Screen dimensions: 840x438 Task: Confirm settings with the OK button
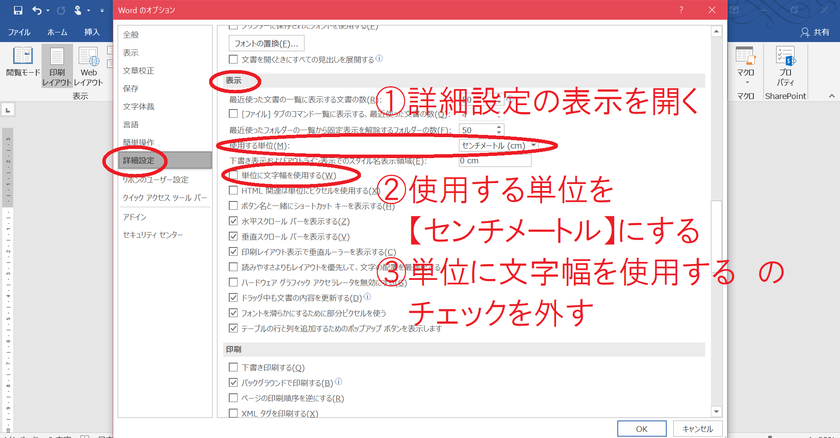pyautogui.click(x=641, y=429)
